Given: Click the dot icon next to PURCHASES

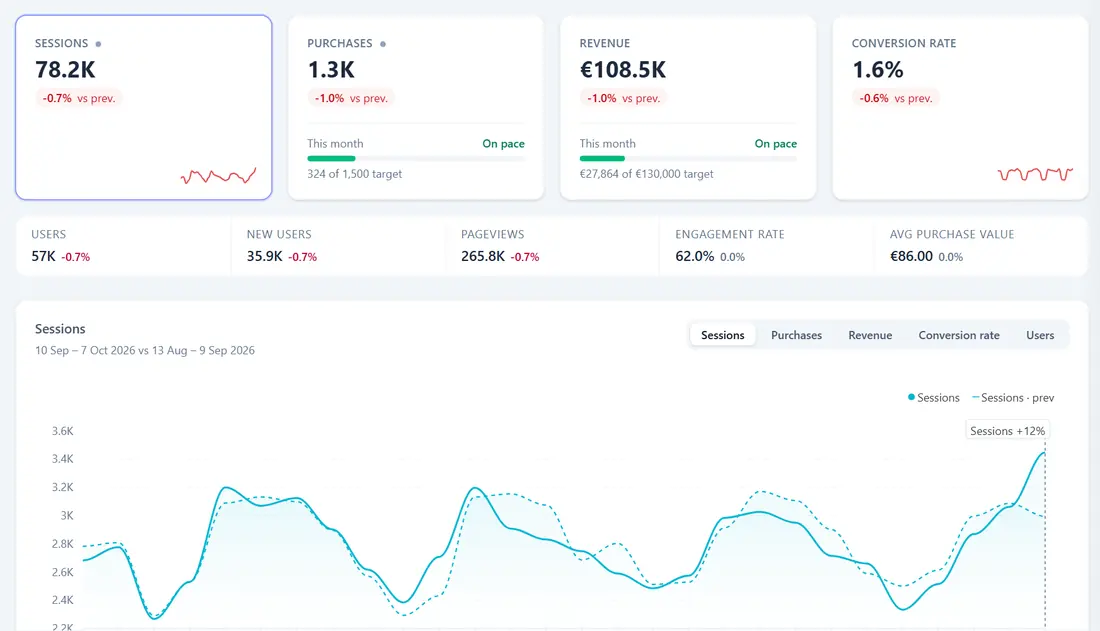Looking at the screenshot, I should click(x=383, y=44).
